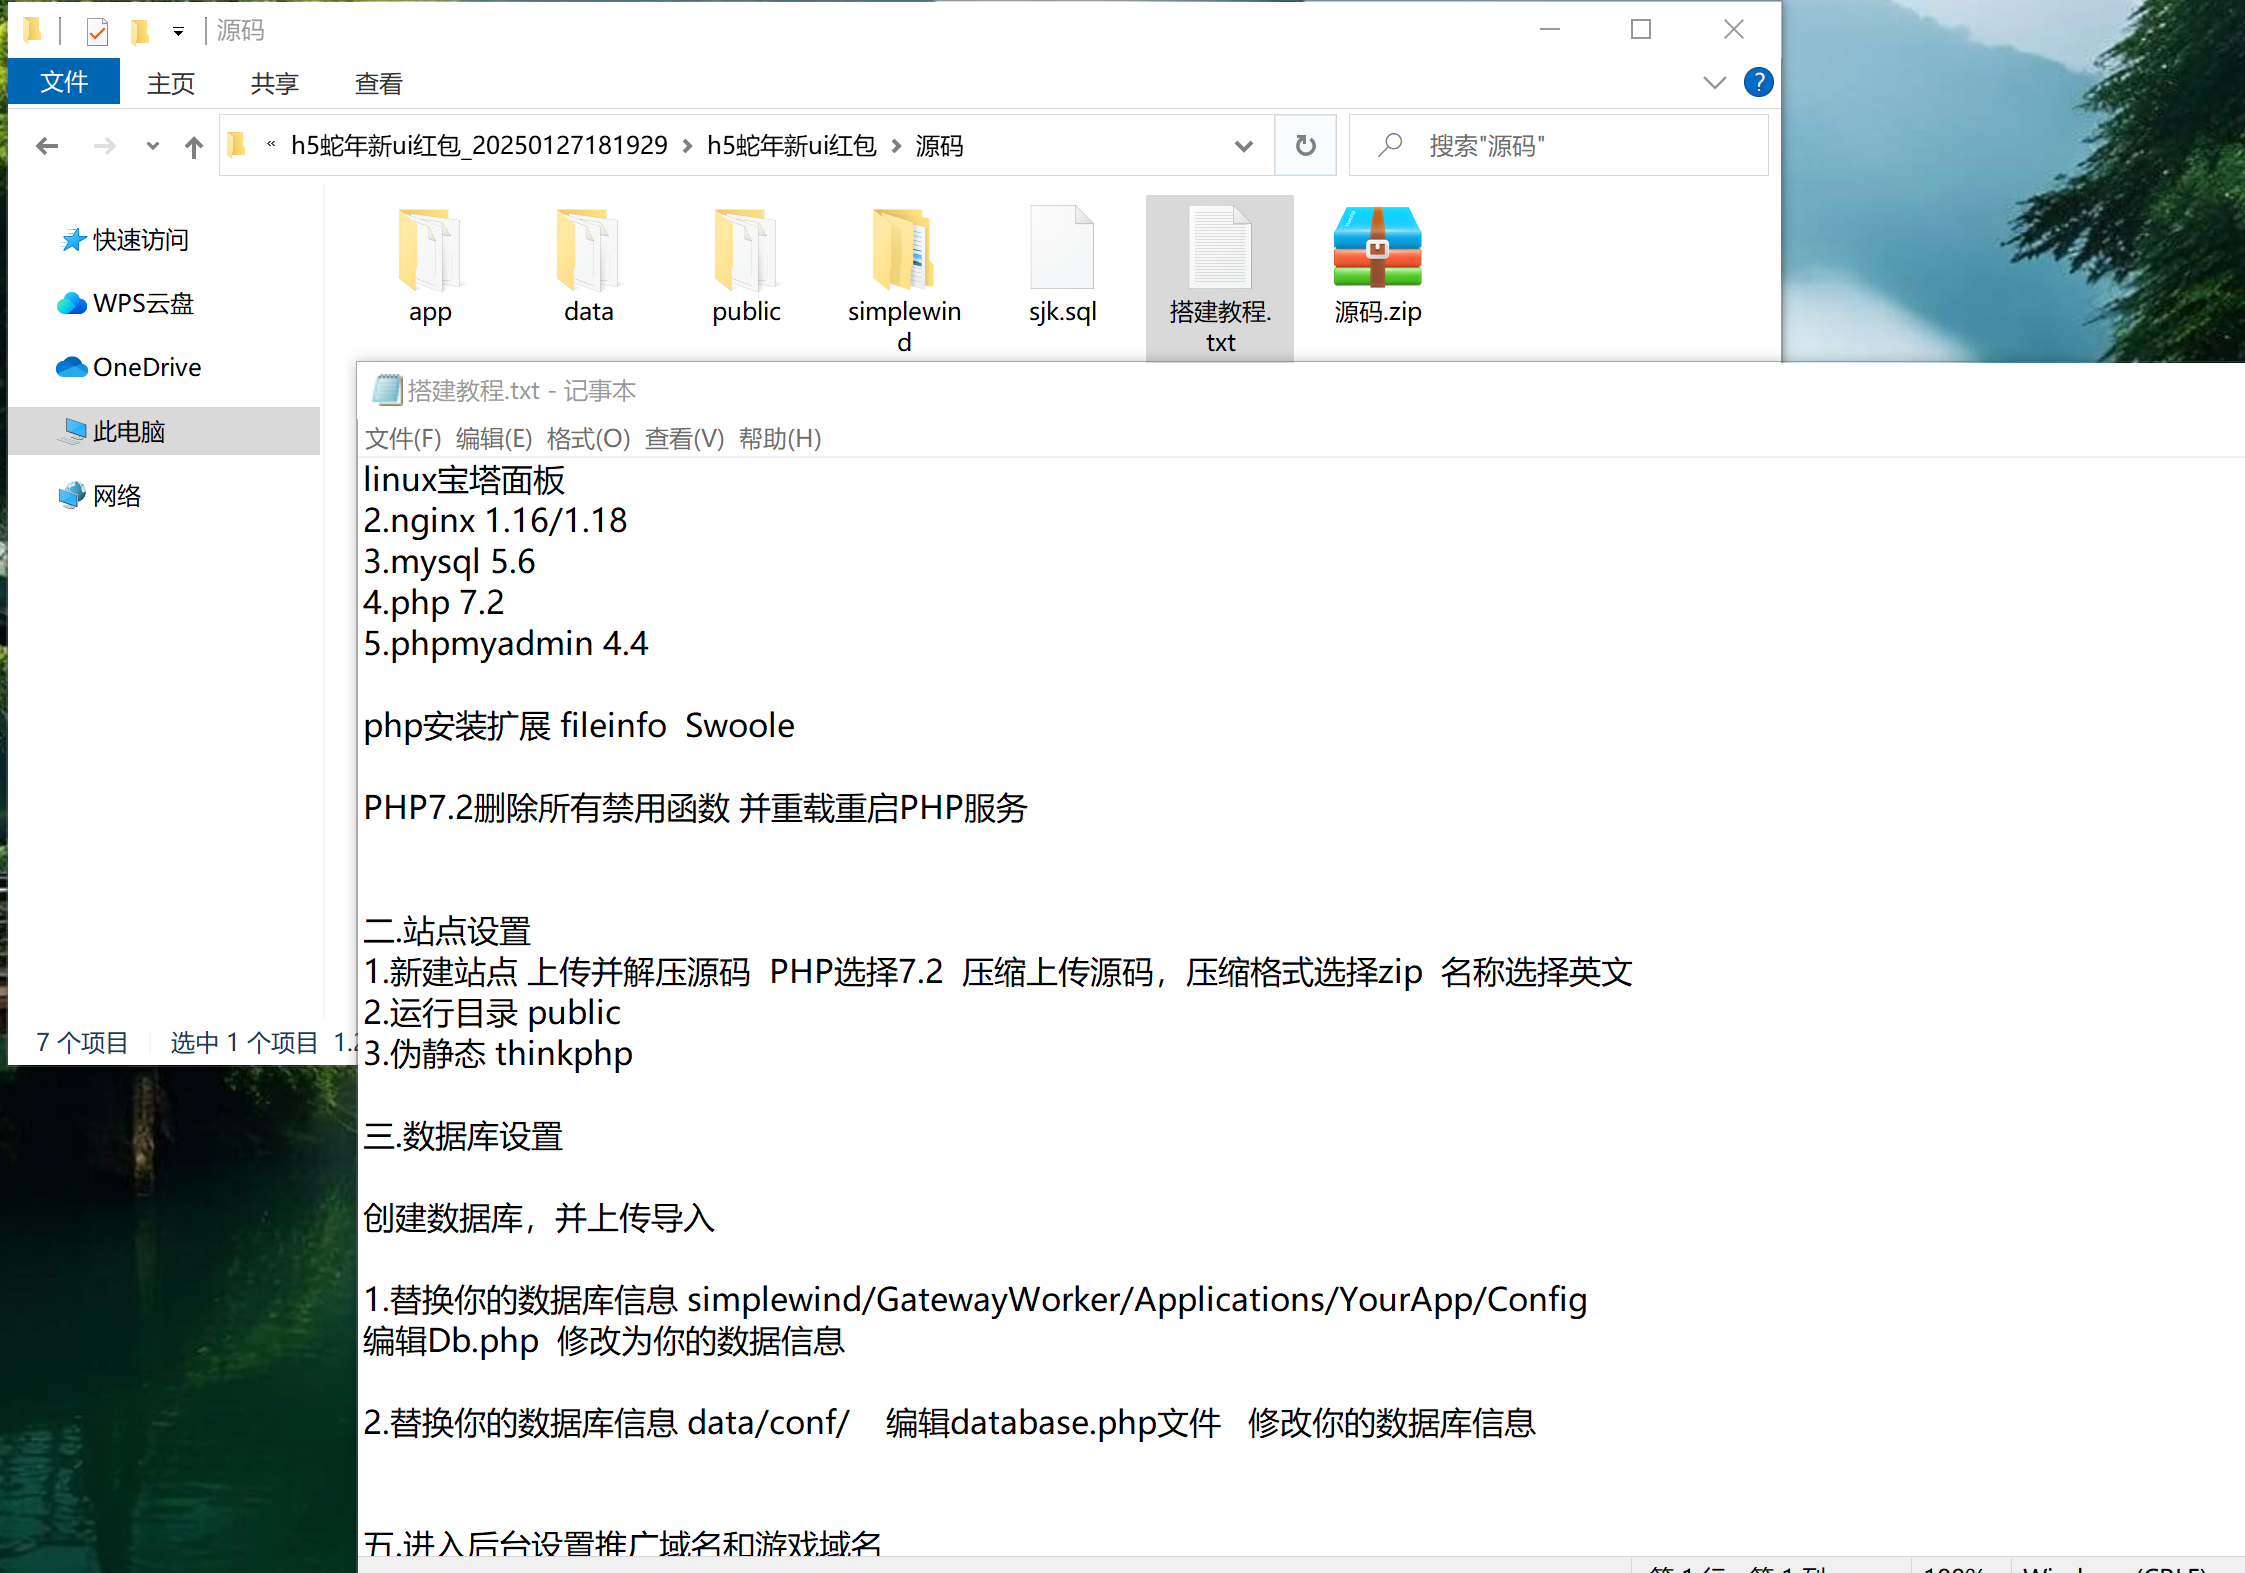Click h5蛇年新ui红包_20250127181929 breadcrumb
Viewport: 2245px width, 1573px height.
pyautogui.click(x=479, y=146)
